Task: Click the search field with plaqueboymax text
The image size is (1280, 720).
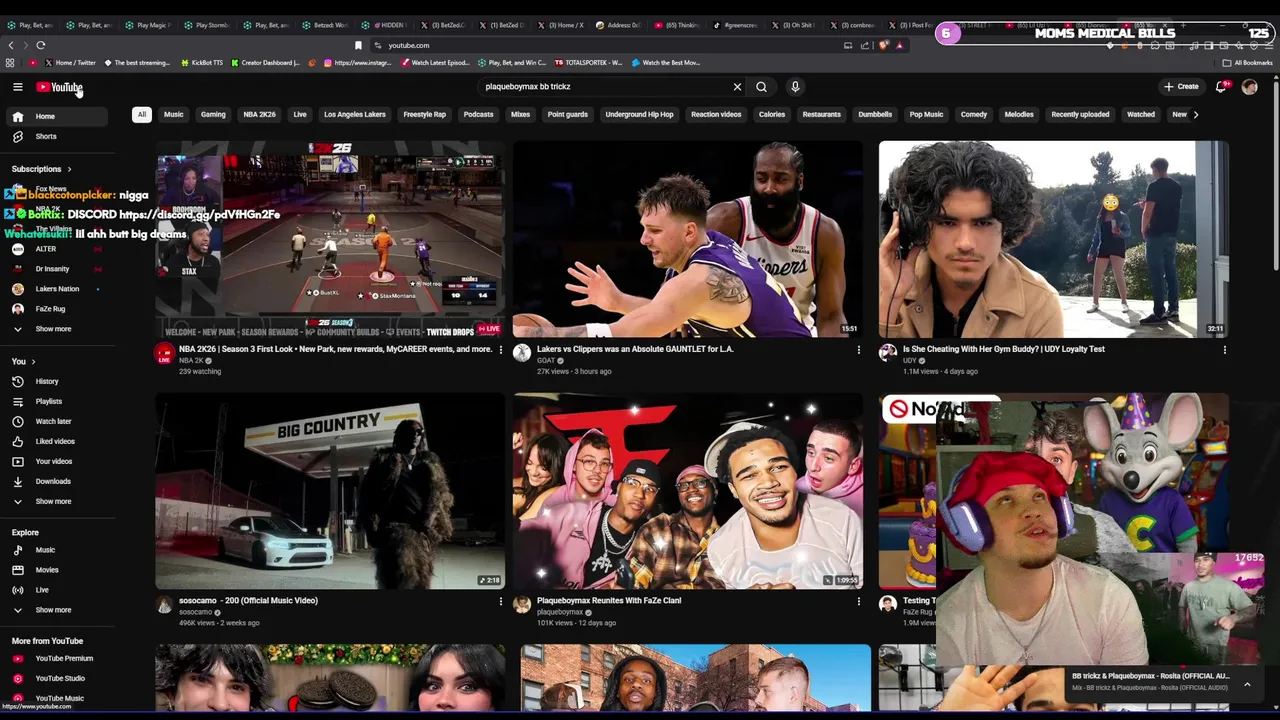Action: click(605, 87)
